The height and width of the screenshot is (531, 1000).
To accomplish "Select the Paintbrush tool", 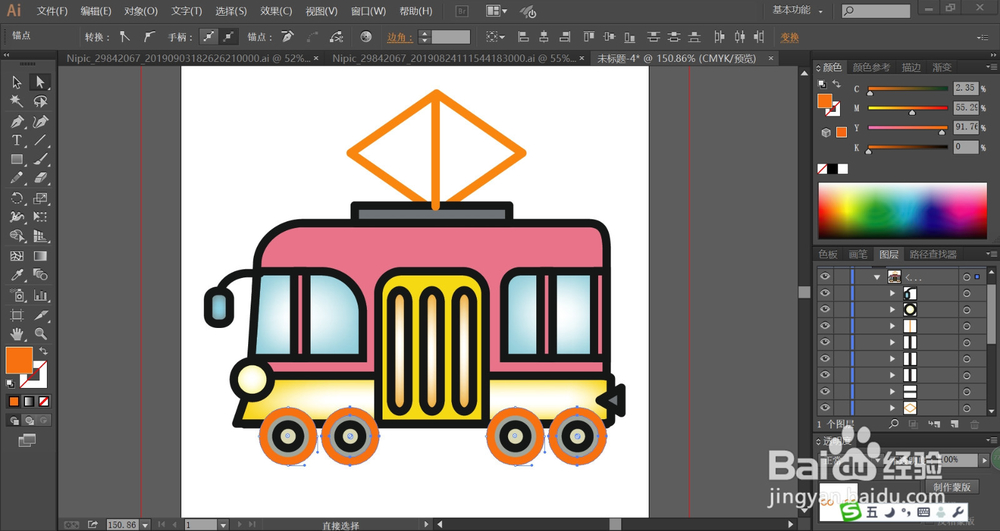I will (40, 159).
